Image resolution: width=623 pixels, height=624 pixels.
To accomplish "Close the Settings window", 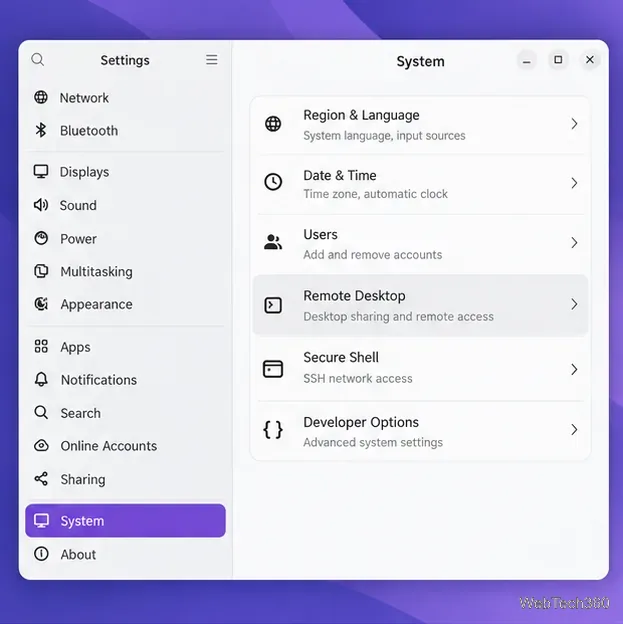I will [590, 60].
